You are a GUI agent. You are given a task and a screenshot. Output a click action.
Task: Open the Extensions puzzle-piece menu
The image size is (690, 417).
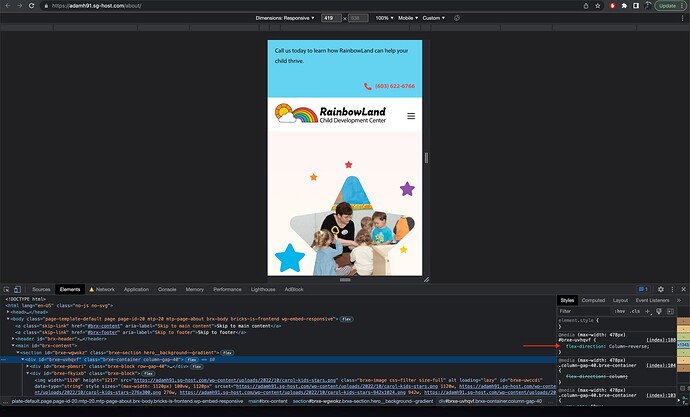tap(624, 6)
